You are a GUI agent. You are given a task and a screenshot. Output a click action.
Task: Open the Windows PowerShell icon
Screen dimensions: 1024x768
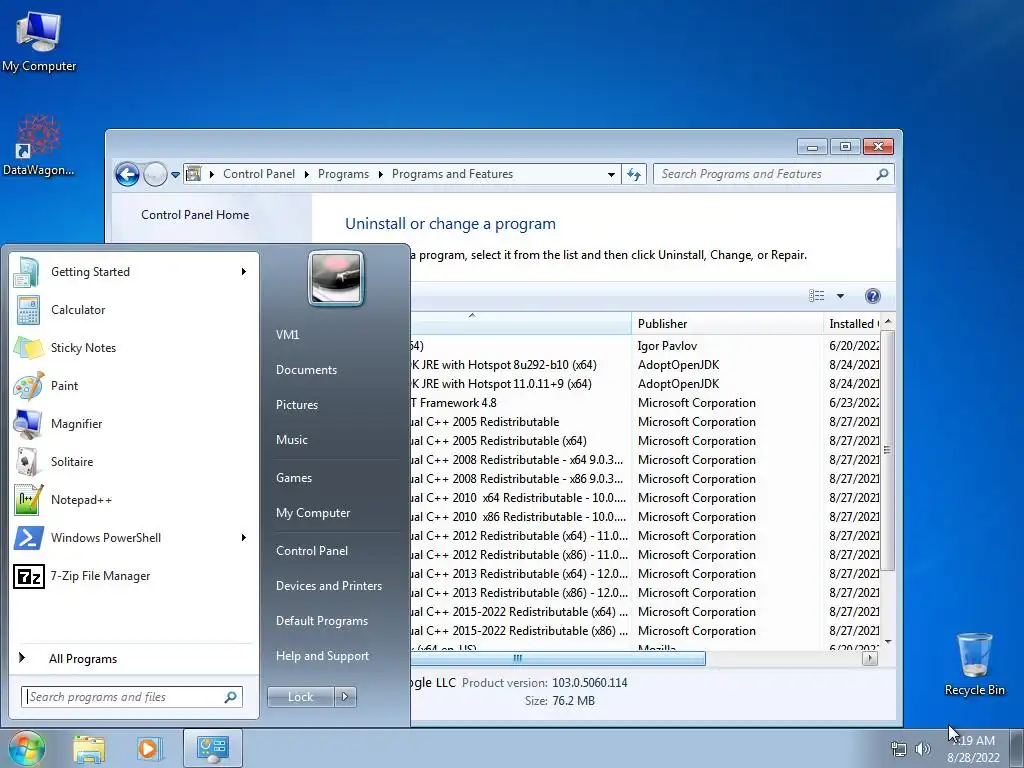(x=29, y=537)
